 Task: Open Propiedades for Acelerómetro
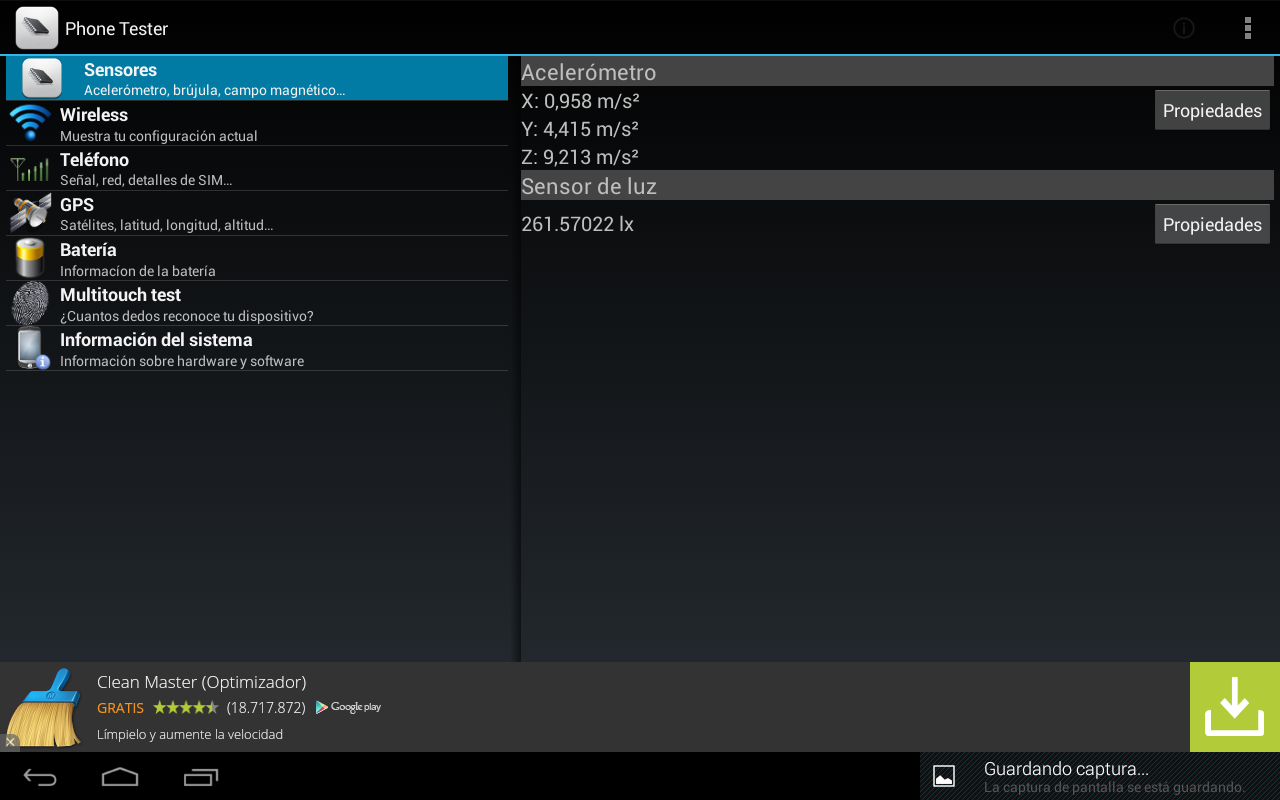(x=1212, y=110)
